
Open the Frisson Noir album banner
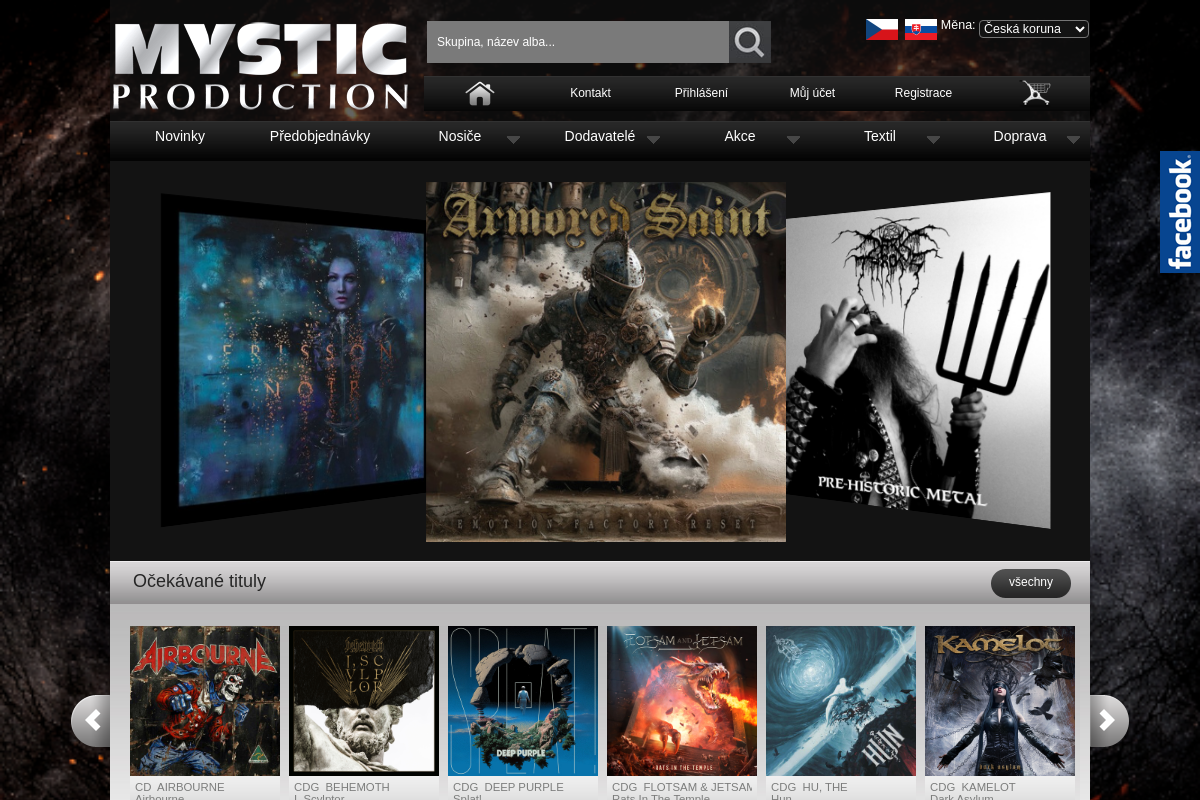click(x=293, y=360)
